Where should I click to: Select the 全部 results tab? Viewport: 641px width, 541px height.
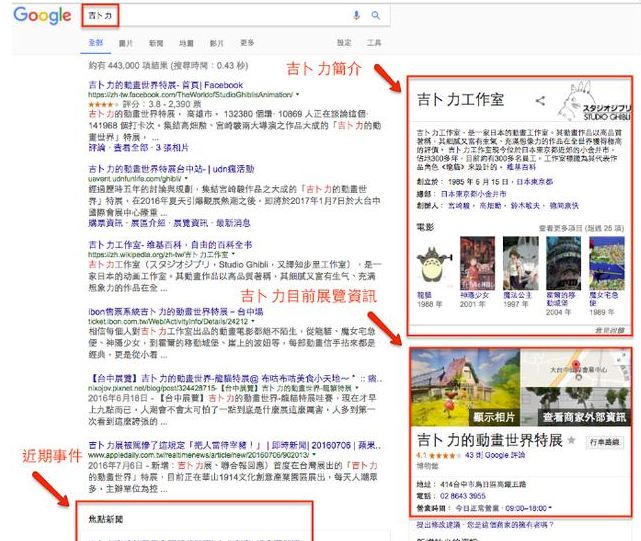tap(96, 43)
